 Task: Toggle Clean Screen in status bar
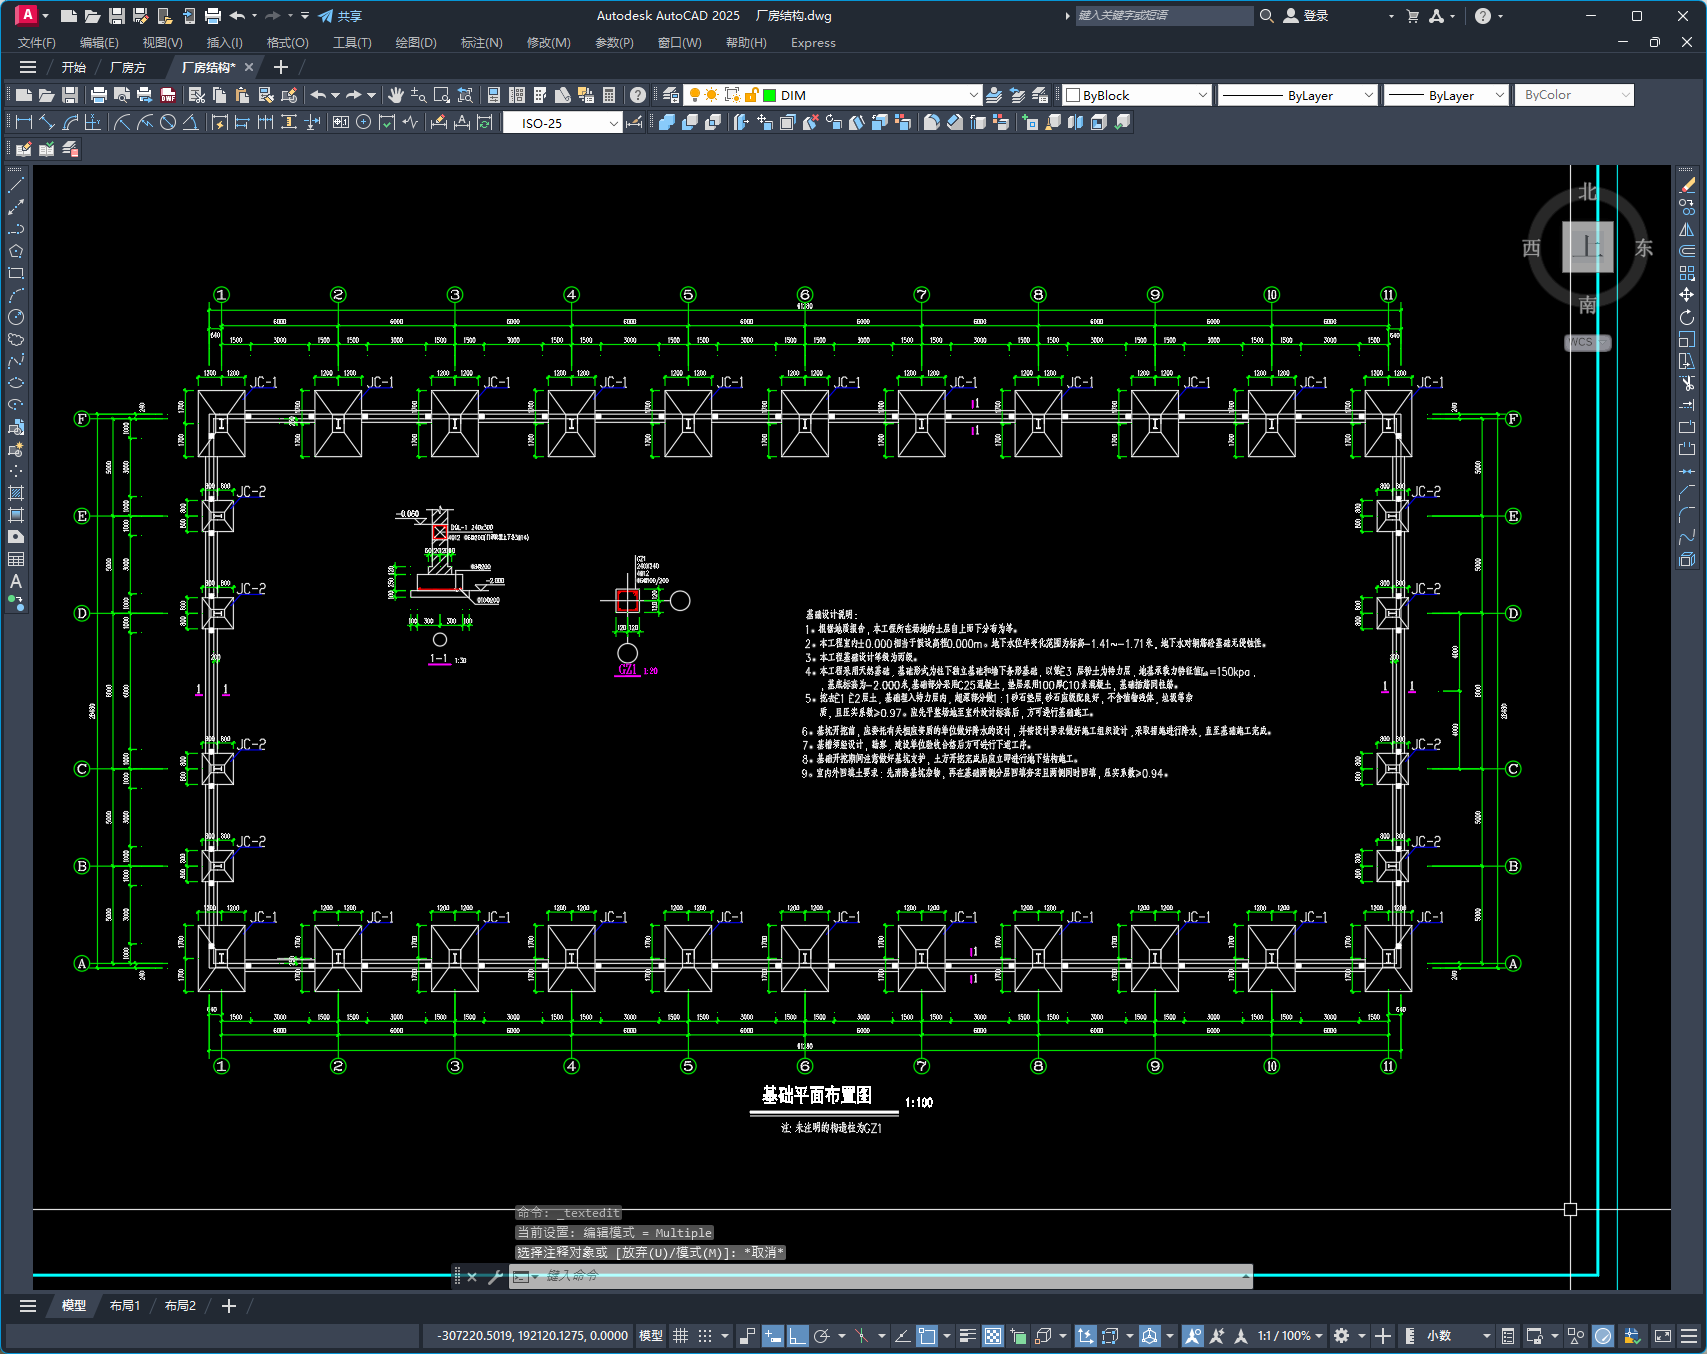click(1663, 1336)
